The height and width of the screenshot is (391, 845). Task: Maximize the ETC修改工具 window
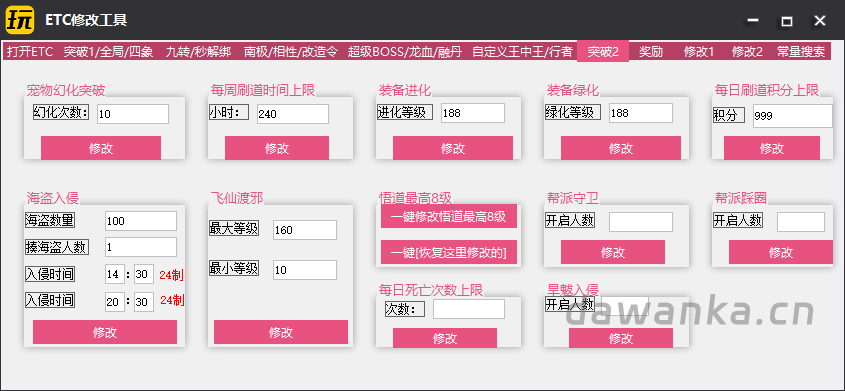786,20
